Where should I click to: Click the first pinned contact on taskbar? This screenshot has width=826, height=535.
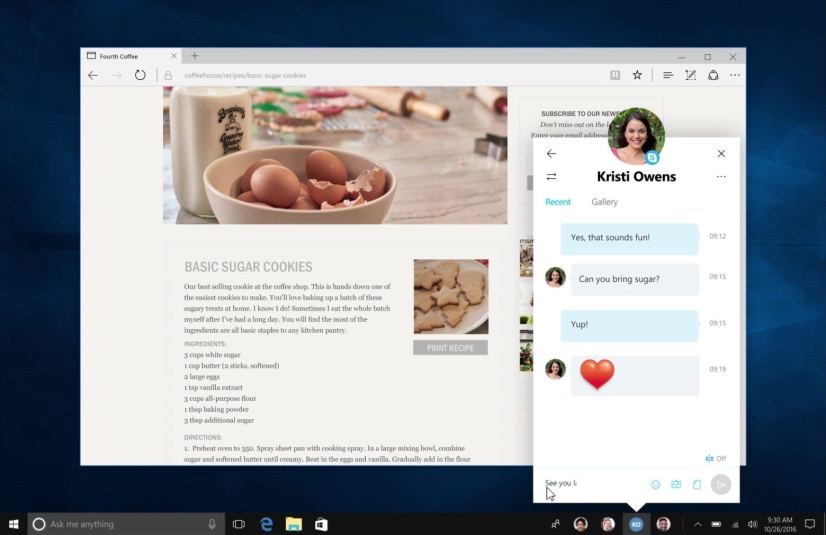pyautogui.click(x=581, y=524)
